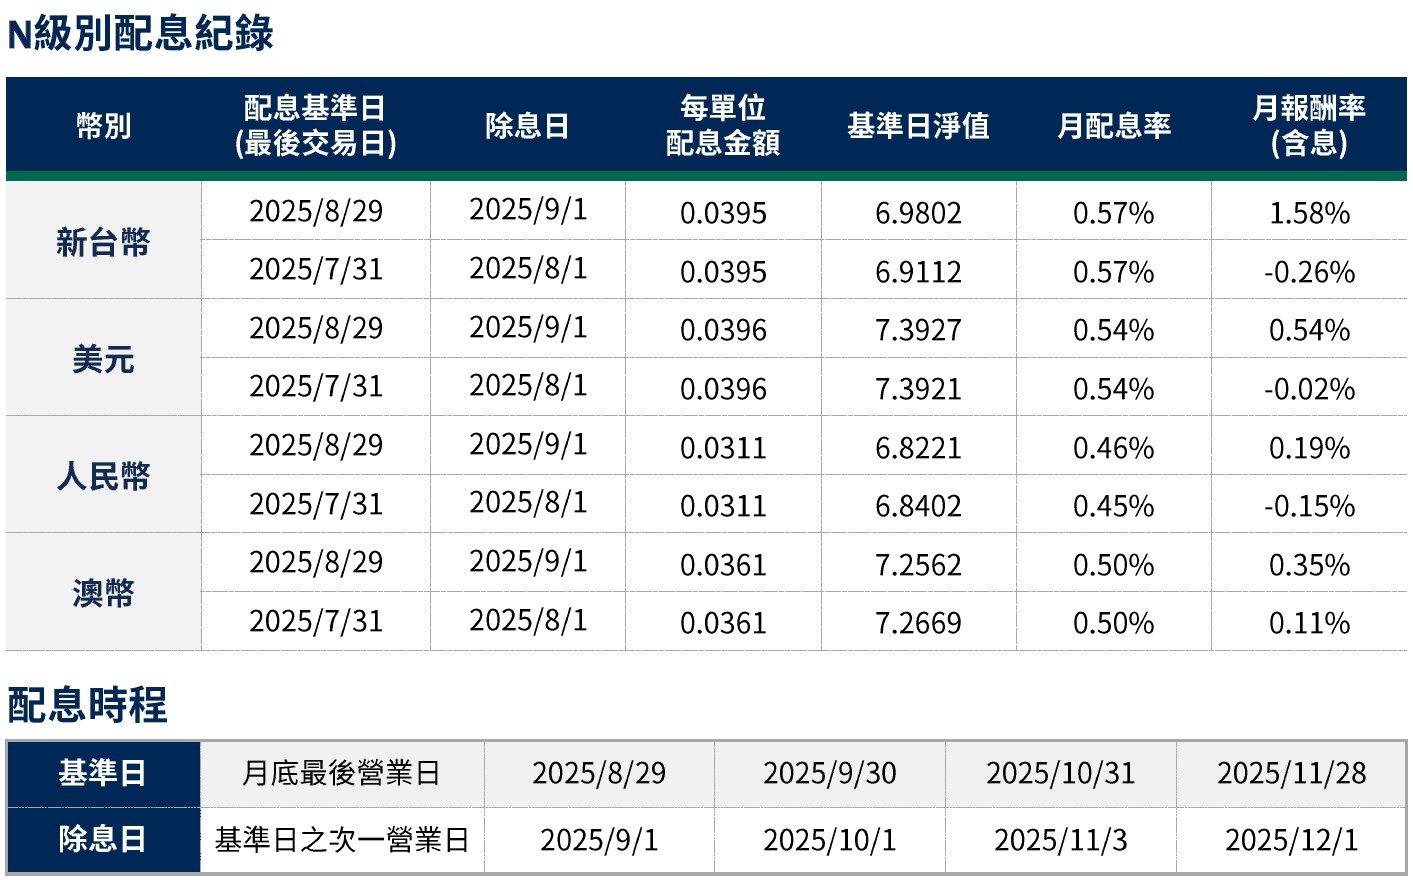Click the 0.46% dividend rate cell
Screen dimensions: 1413x880
1113,448
